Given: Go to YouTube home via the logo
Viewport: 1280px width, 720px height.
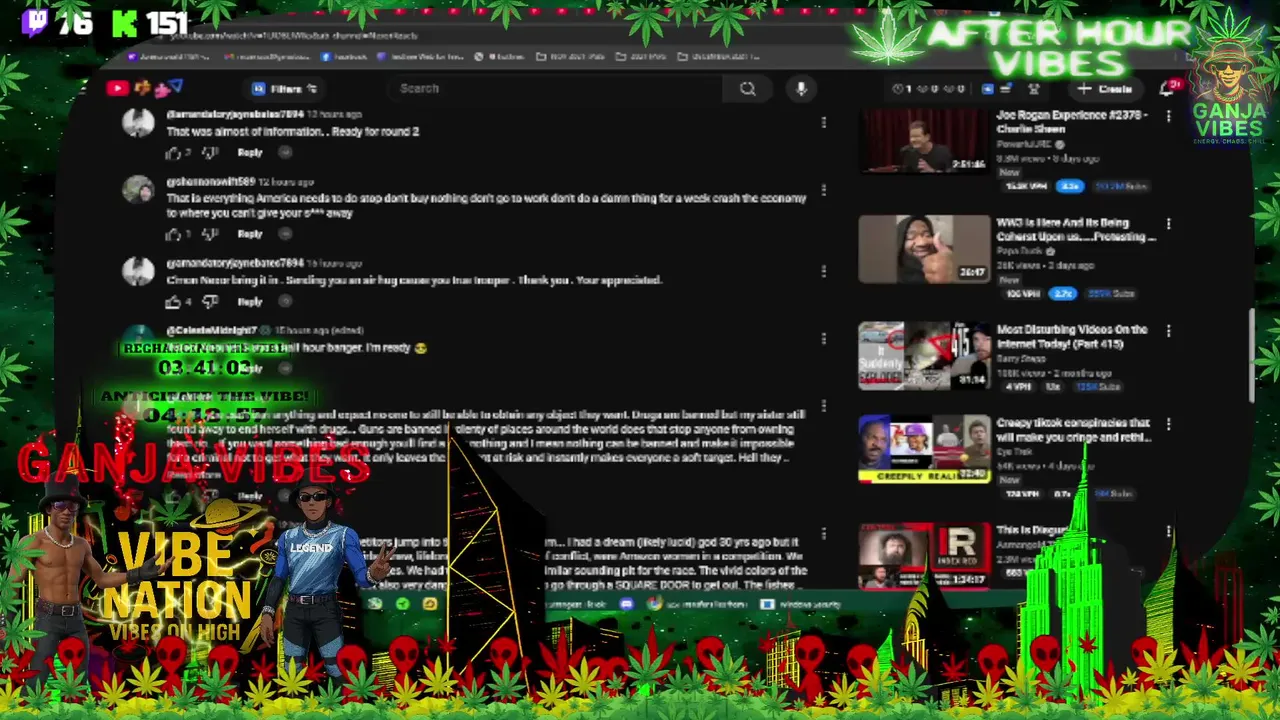Looking at the screenshot, I should (x=117, y=88).
